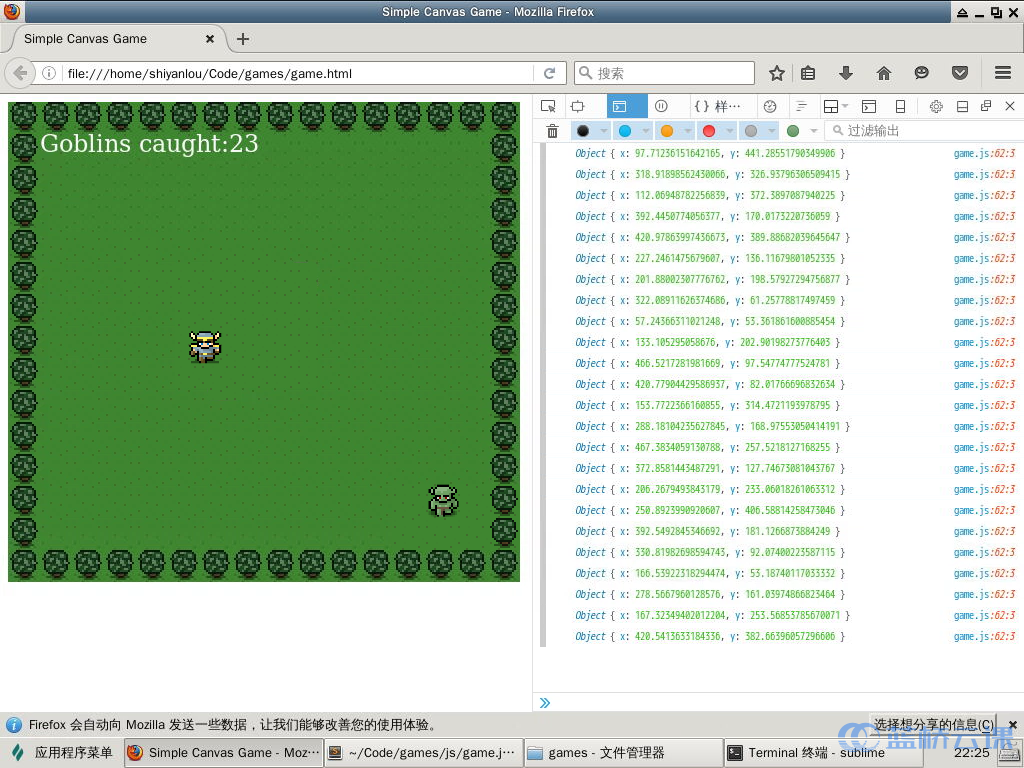Open the Firefox hamburger menu

click(x=1001, y=72)
